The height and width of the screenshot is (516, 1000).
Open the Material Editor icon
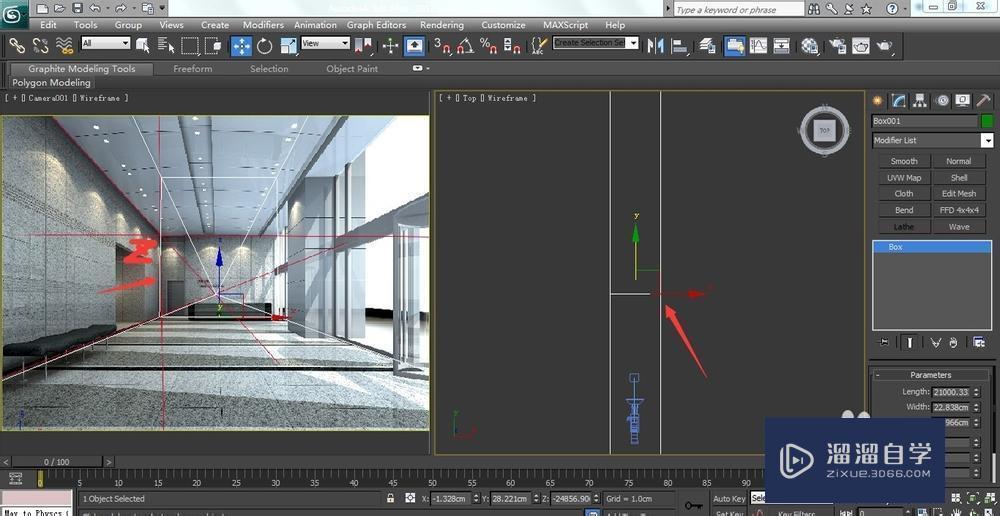point(810,45)
